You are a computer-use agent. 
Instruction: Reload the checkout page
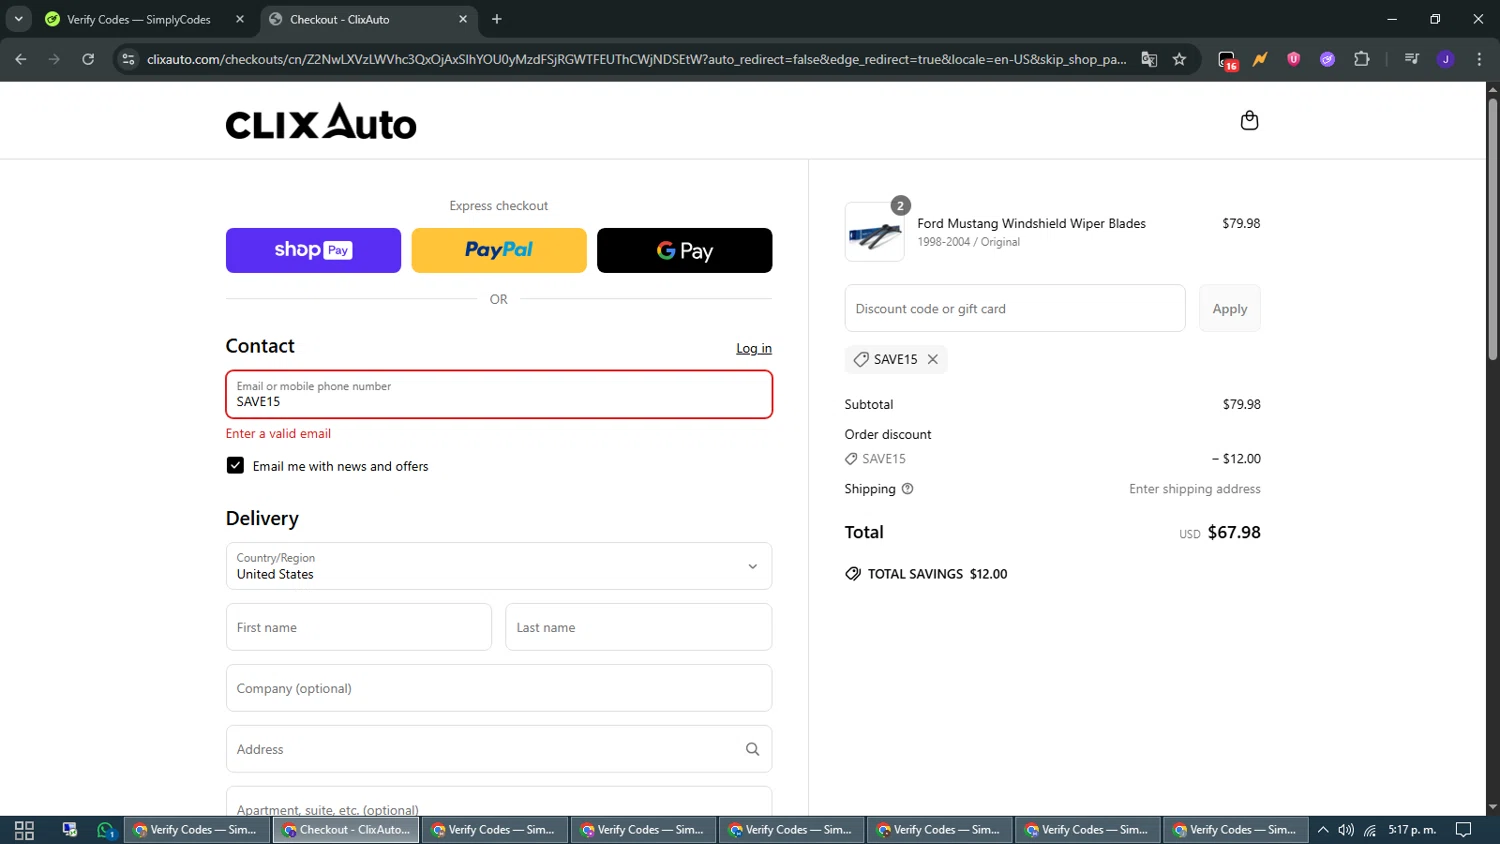click(x=88, y=59)
